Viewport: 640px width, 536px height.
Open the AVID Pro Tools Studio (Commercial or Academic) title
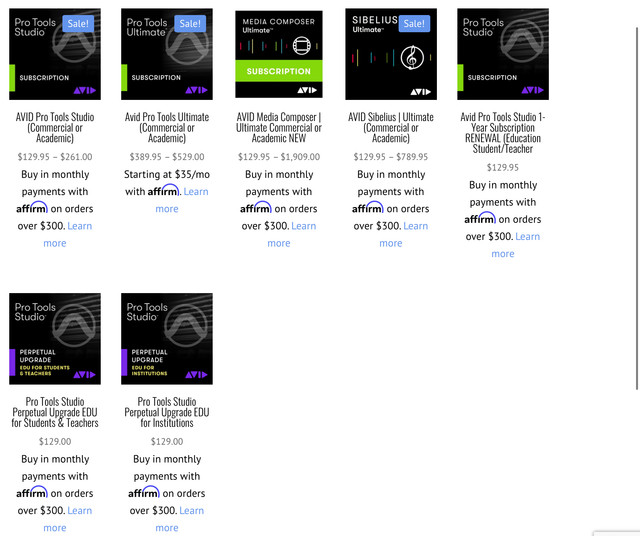pos(55,128)
